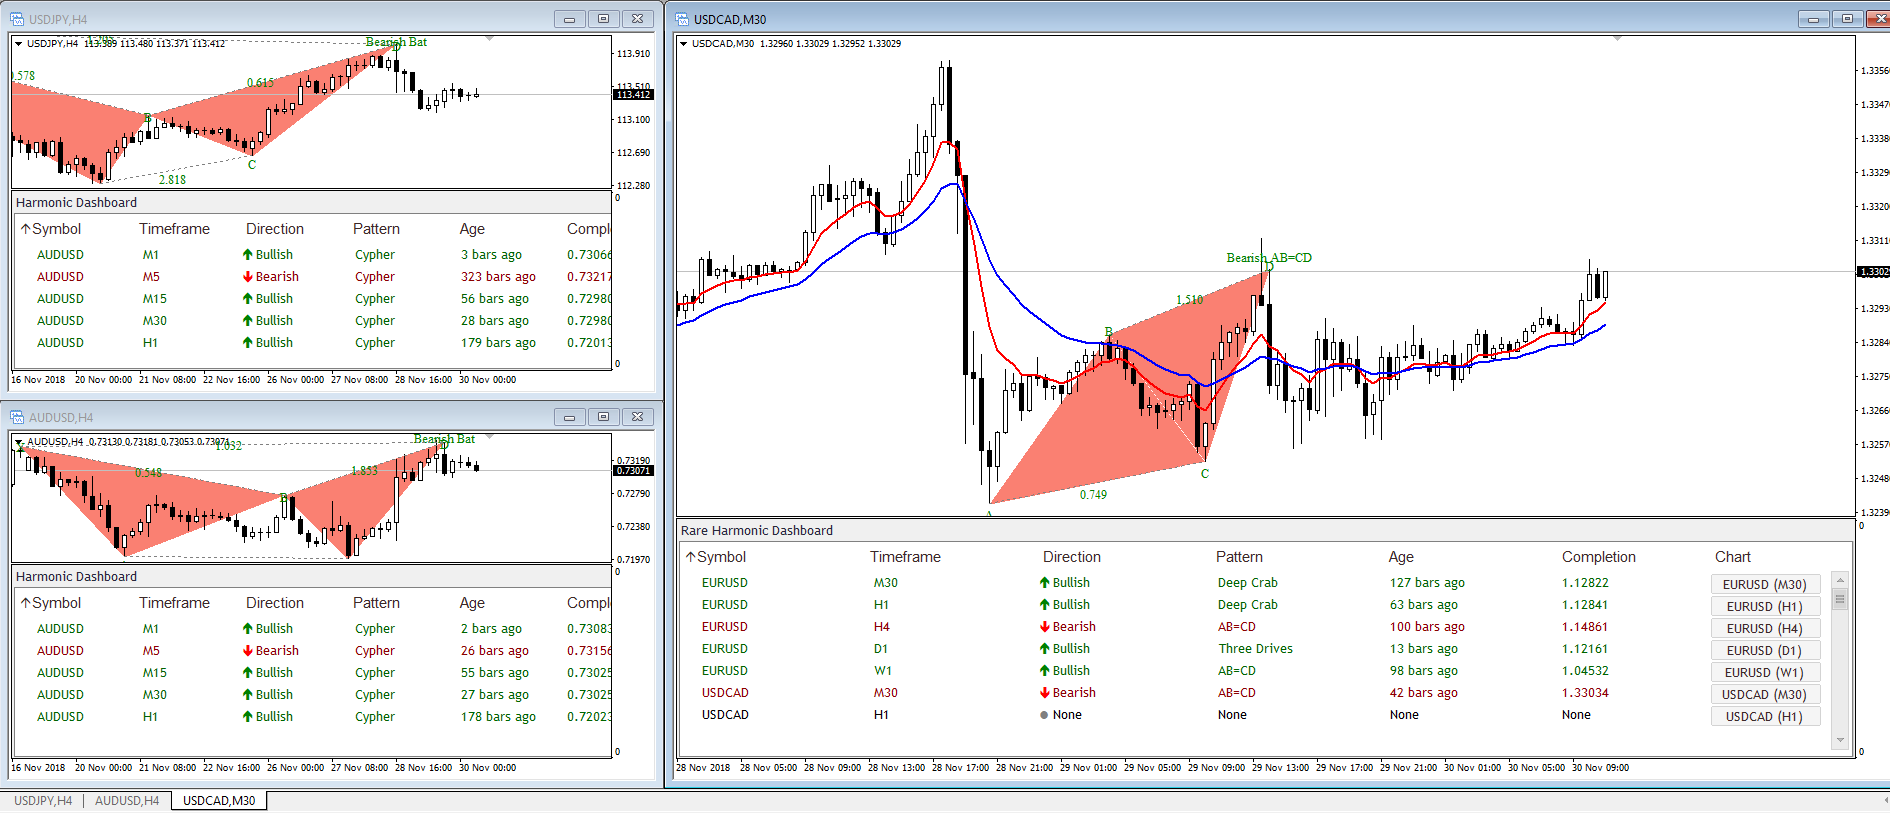Open the USDCAD,M30 chart title dropdown triangle
Image resolution: width=1890 pixels, height=813 pixels.
point(683,44)
